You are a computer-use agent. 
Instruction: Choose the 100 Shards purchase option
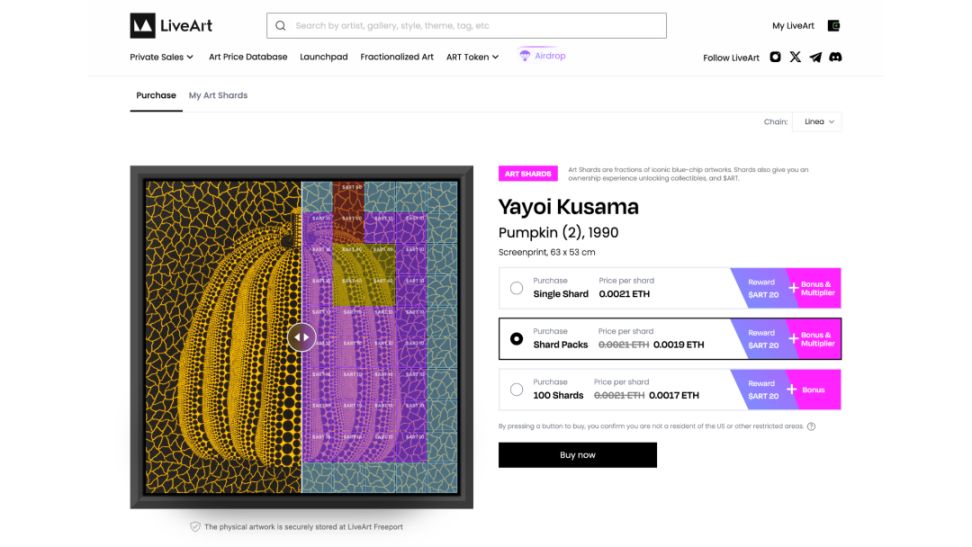tap(516, 390)
